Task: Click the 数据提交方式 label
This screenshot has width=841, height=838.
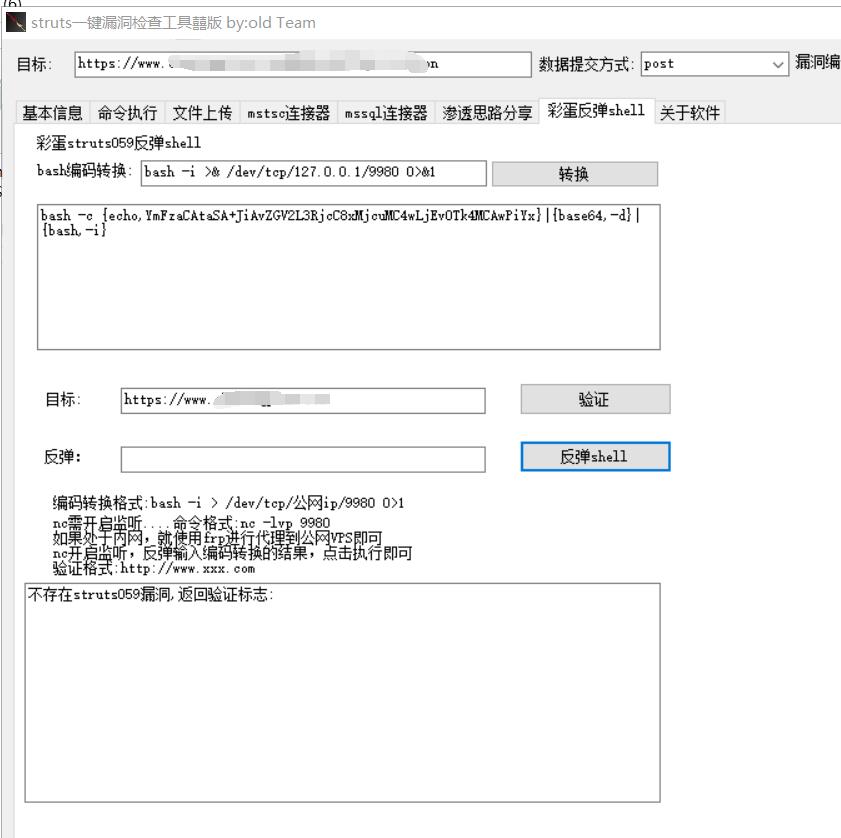Action: tap(586, 64)
